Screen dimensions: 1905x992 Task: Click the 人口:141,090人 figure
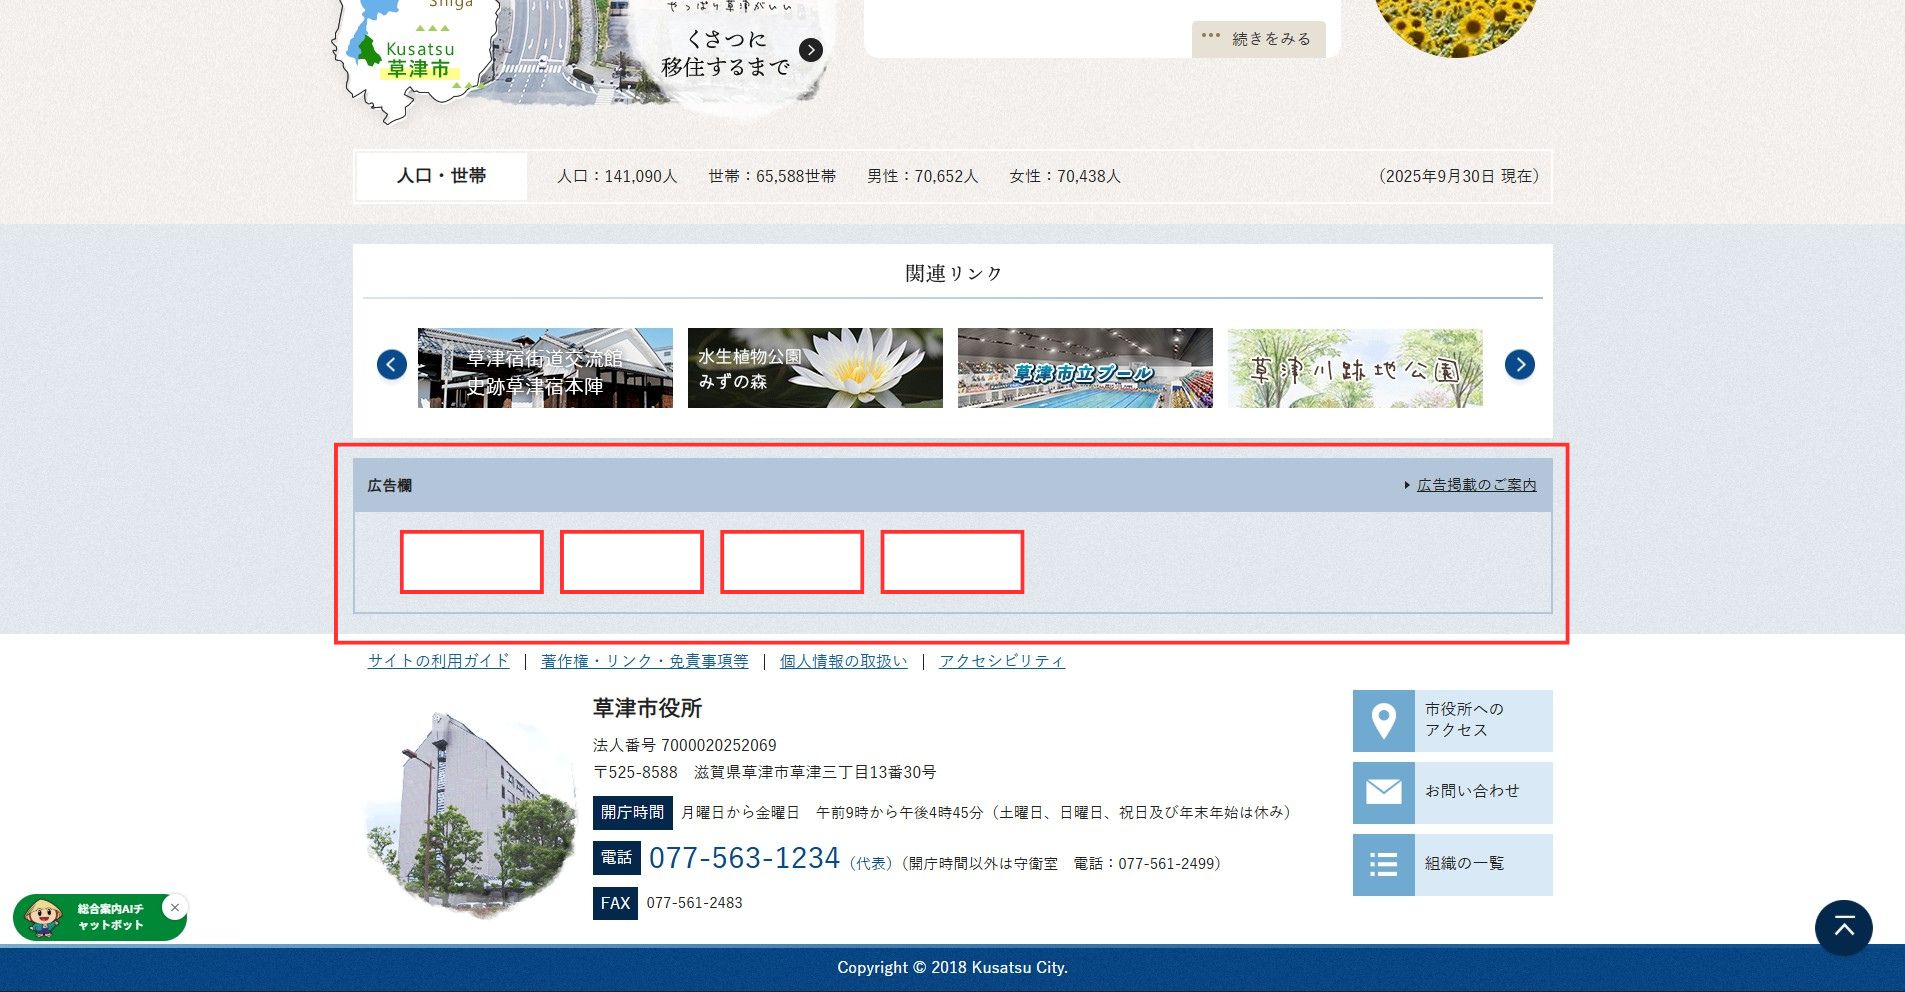click(617, 176)
